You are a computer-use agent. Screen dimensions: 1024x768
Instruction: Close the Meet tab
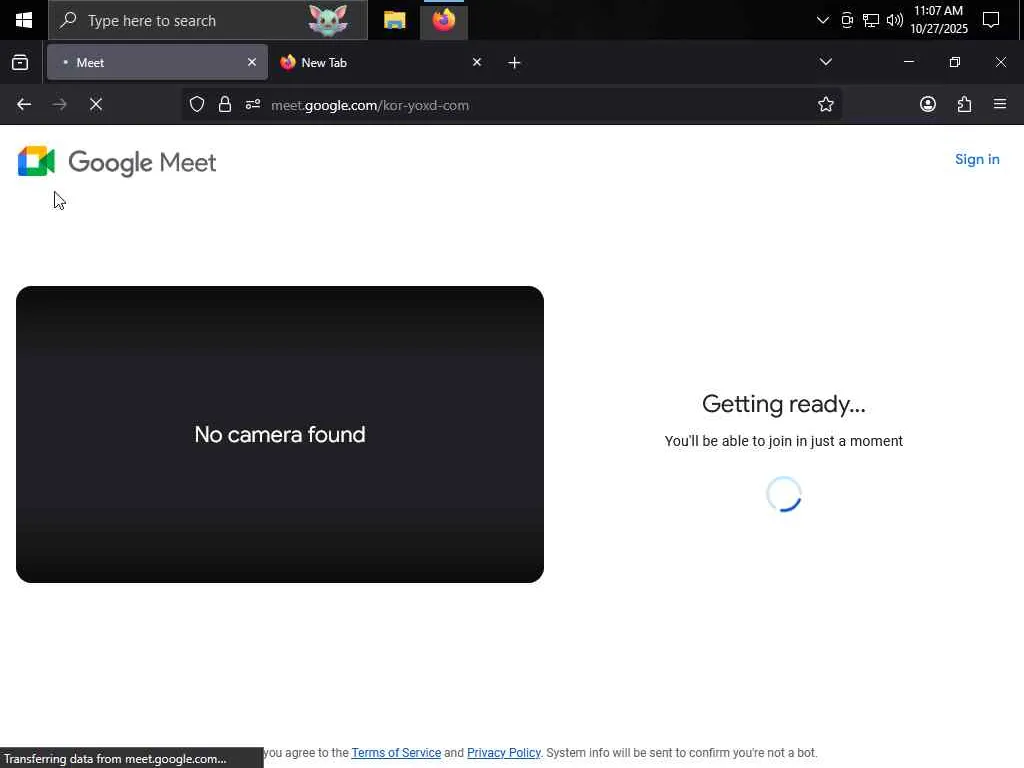click(x=251, y=62)
